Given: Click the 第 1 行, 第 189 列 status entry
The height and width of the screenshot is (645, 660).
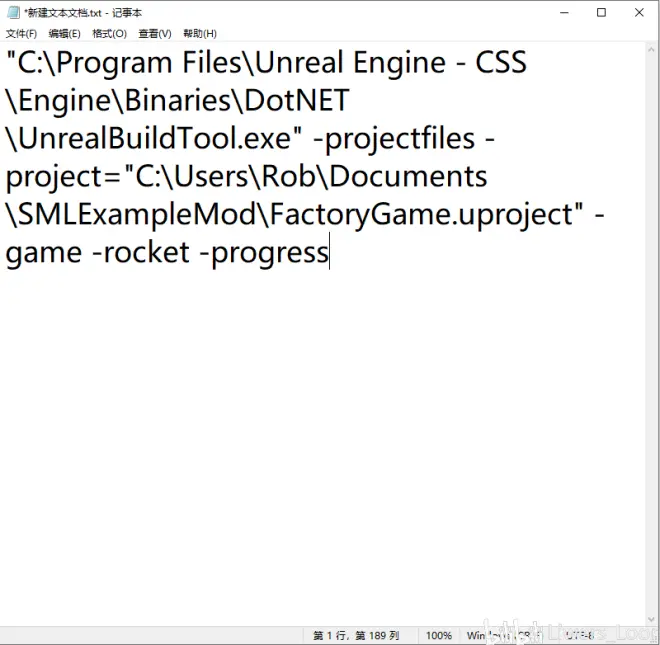Looking at the screenshot, I should coord(356,635).
